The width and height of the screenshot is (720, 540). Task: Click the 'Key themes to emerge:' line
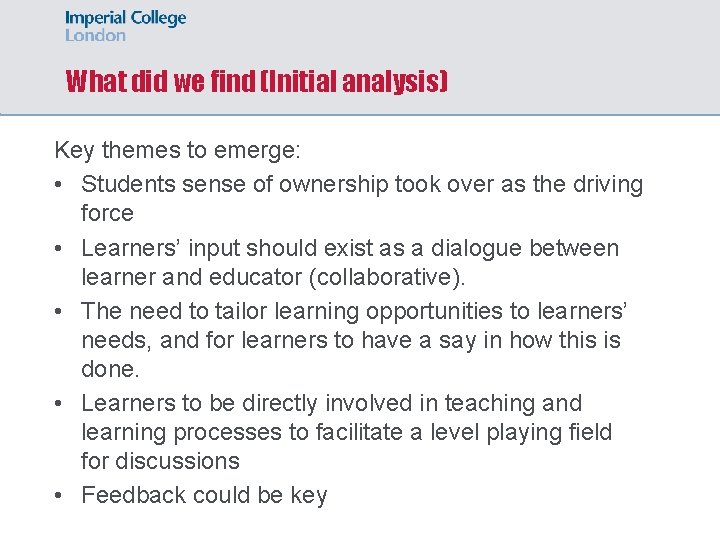(x=176, y=151)
